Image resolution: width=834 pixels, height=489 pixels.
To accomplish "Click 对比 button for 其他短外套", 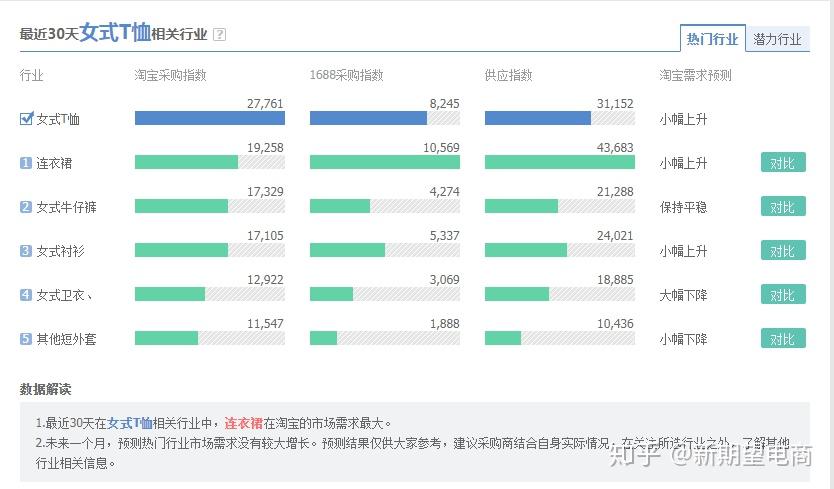I will 783,339.
